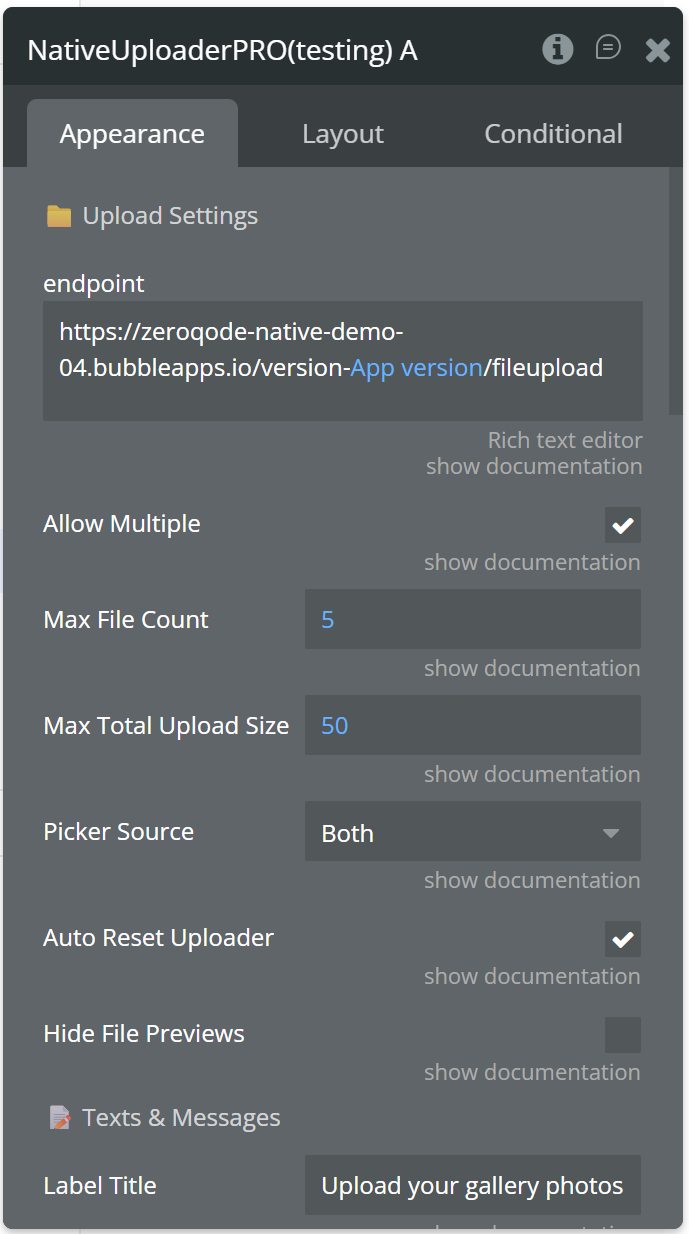The image size is (689, 1234).
Task: Click the comment bubble icon
Action: point(608,48)
